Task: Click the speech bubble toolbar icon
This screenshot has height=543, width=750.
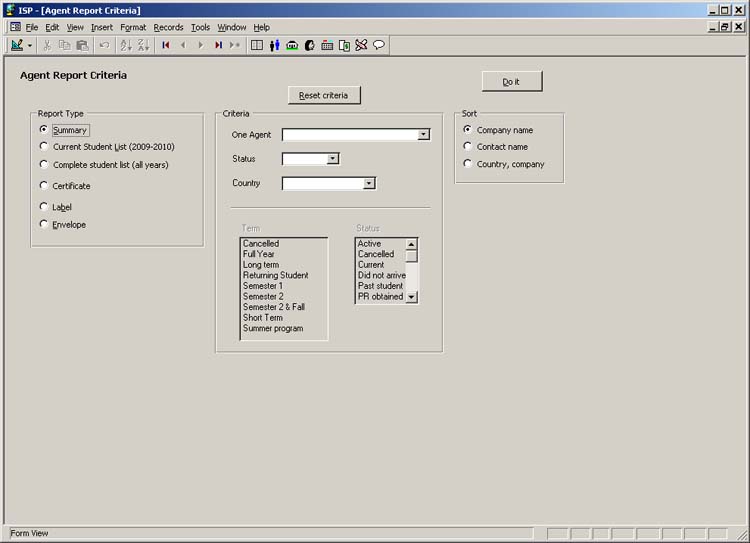Action: tap(379, 45)
